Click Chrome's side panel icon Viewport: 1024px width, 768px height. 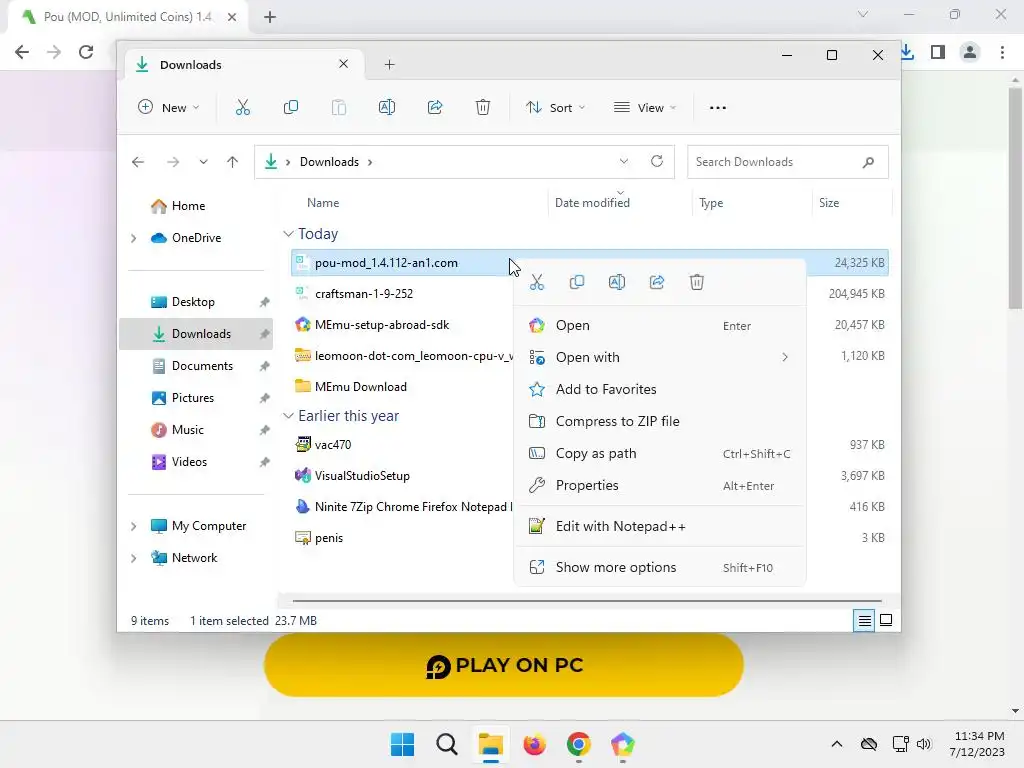pyautogui.click(x=938, y=52)
